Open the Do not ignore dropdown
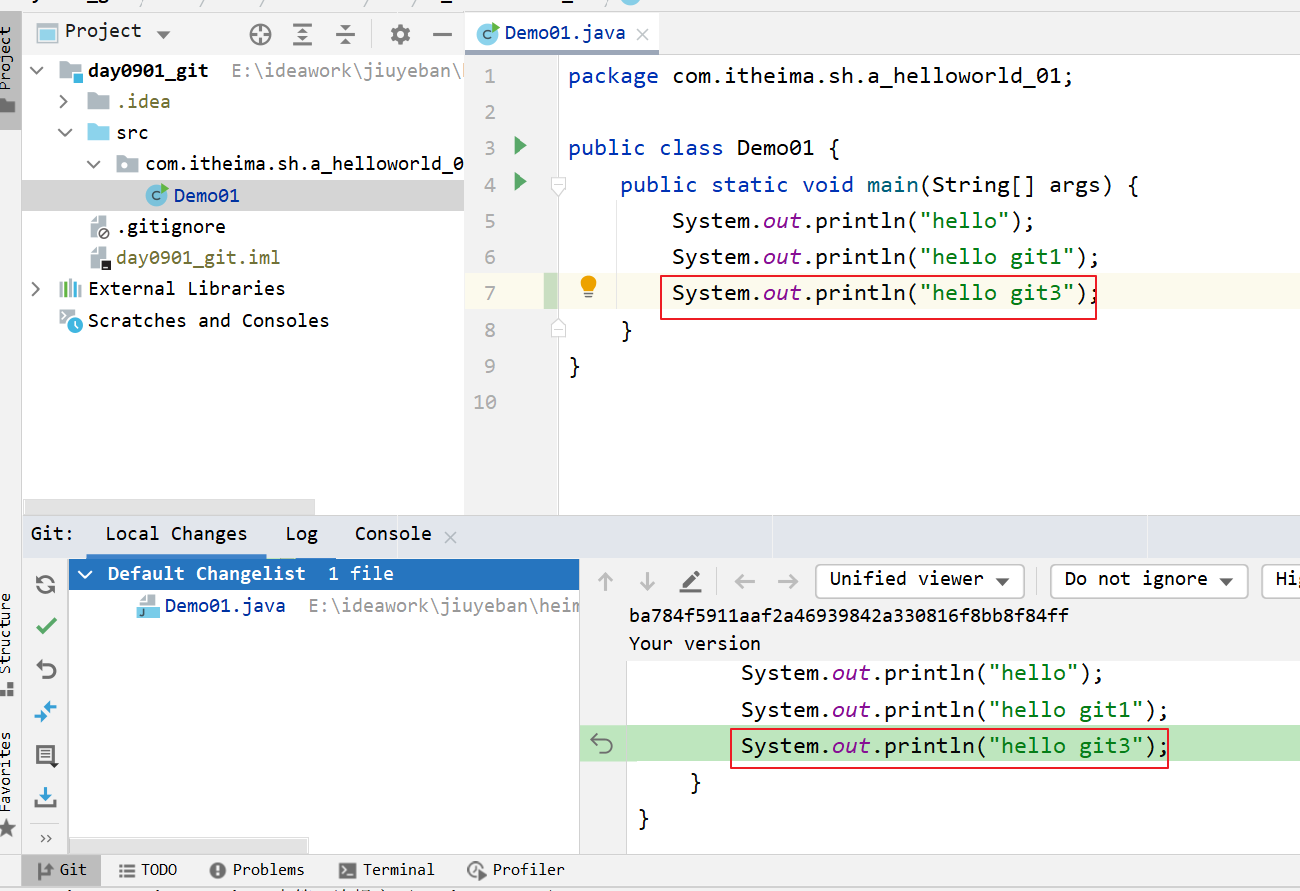 [1148, 580]
